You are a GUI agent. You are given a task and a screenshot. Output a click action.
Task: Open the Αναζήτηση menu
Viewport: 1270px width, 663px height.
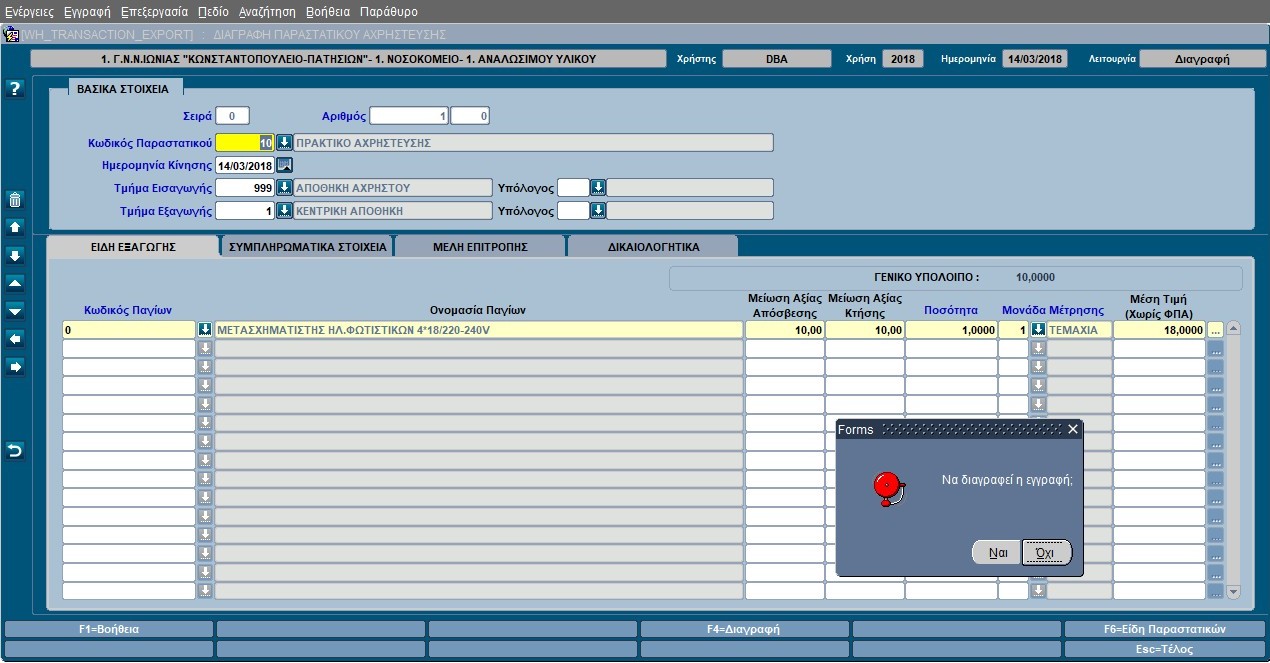267,12
